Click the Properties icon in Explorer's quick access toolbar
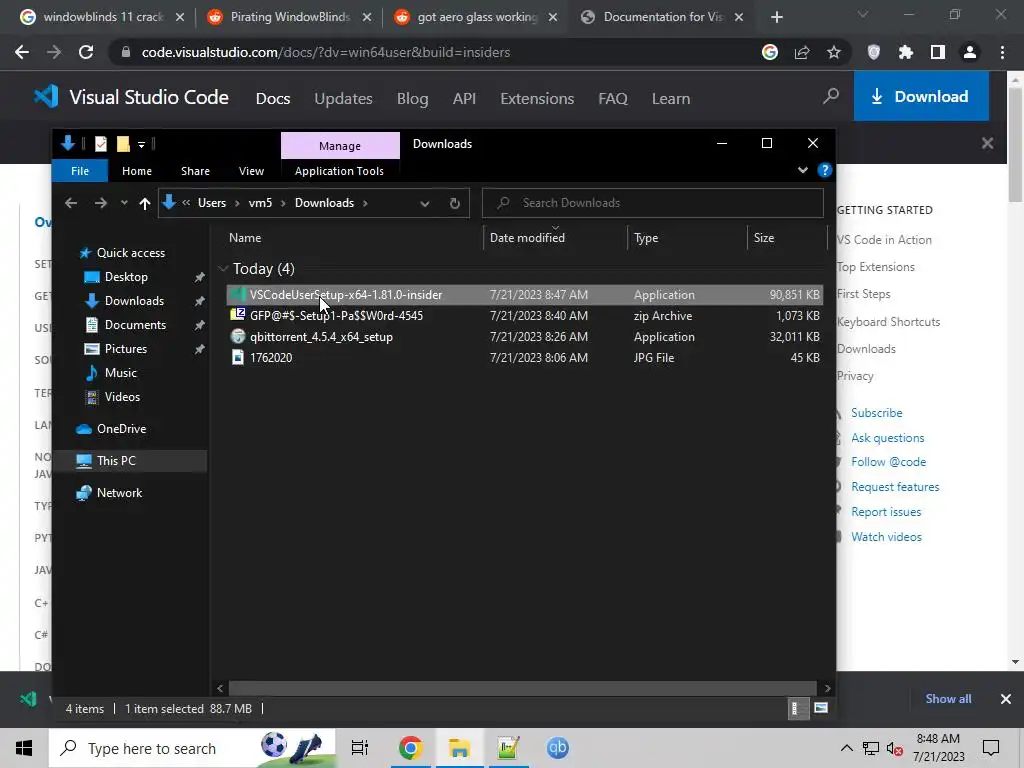The image size is (1024, 768). pyautogui.click(x=101, y=144)
